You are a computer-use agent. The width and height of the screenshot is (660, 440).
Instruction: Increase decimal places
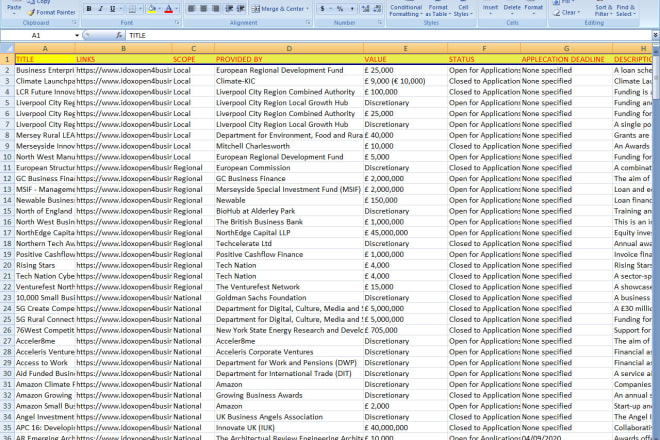pyautogui.click(x=365, y=9)
